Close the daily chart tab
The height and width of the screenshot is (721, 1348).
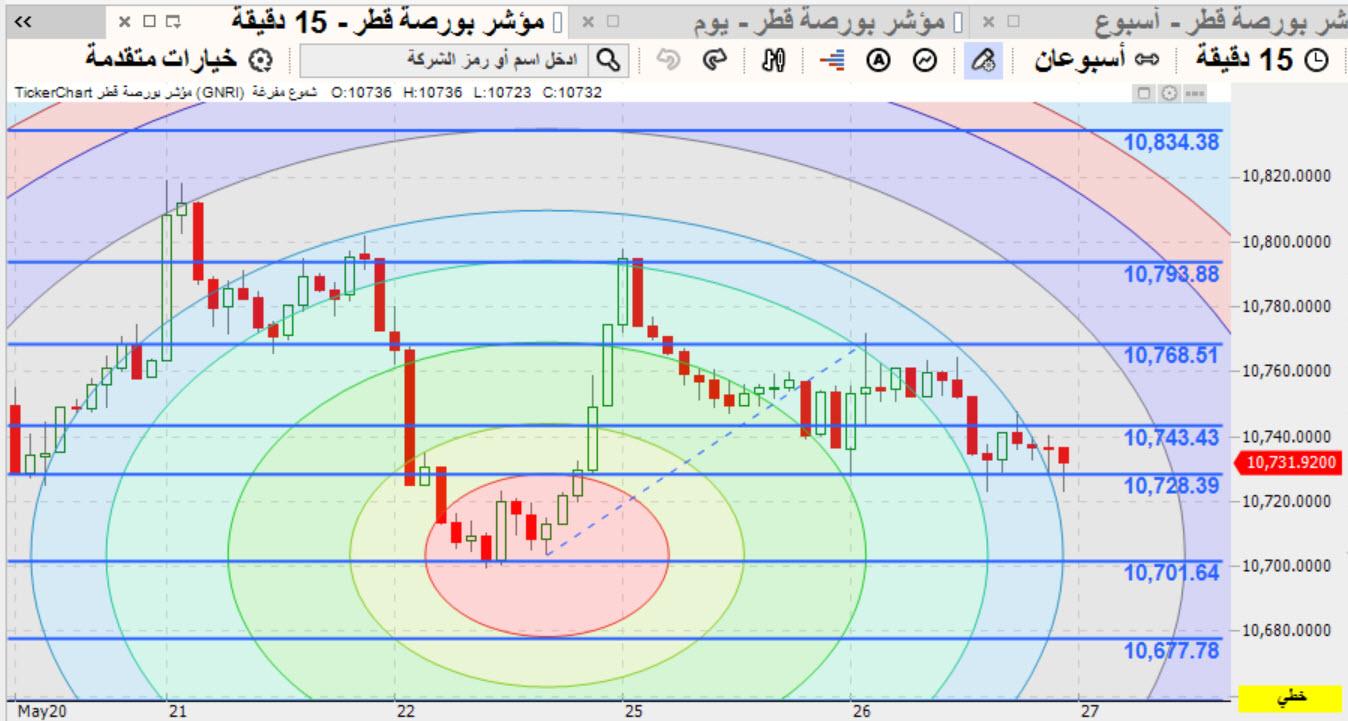589,21
